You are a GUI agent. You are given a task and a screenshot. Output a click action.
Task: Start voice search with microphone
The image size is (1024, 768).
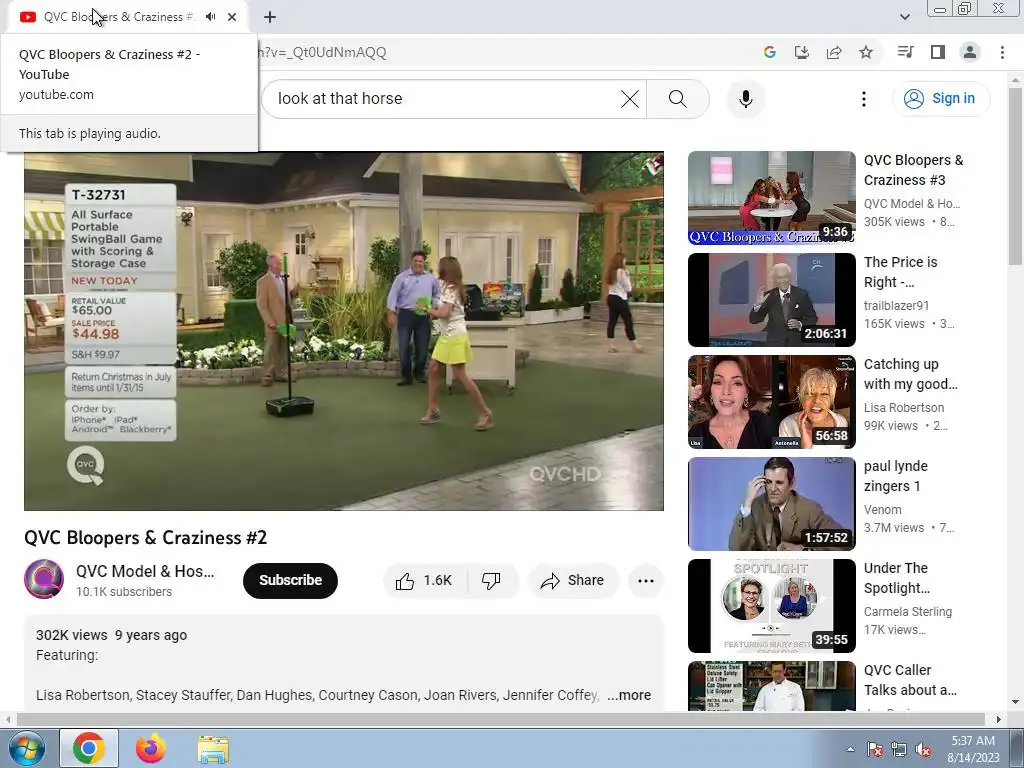click(x=746, y=99)
